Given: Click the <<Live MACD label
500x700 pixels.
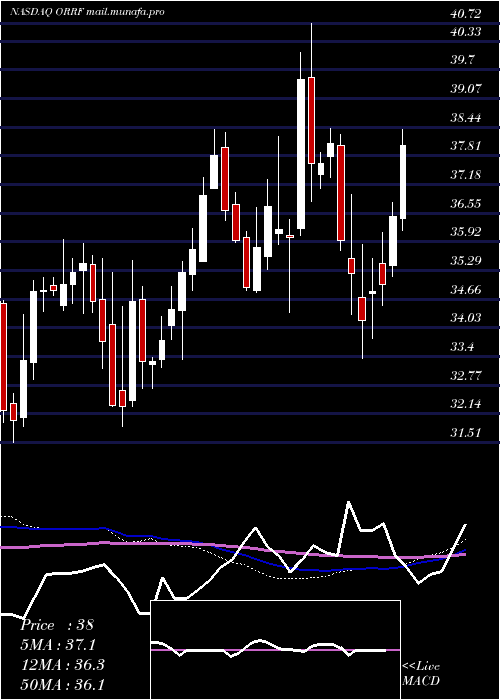Looking at the screenshot, I should tap(421, 674).
